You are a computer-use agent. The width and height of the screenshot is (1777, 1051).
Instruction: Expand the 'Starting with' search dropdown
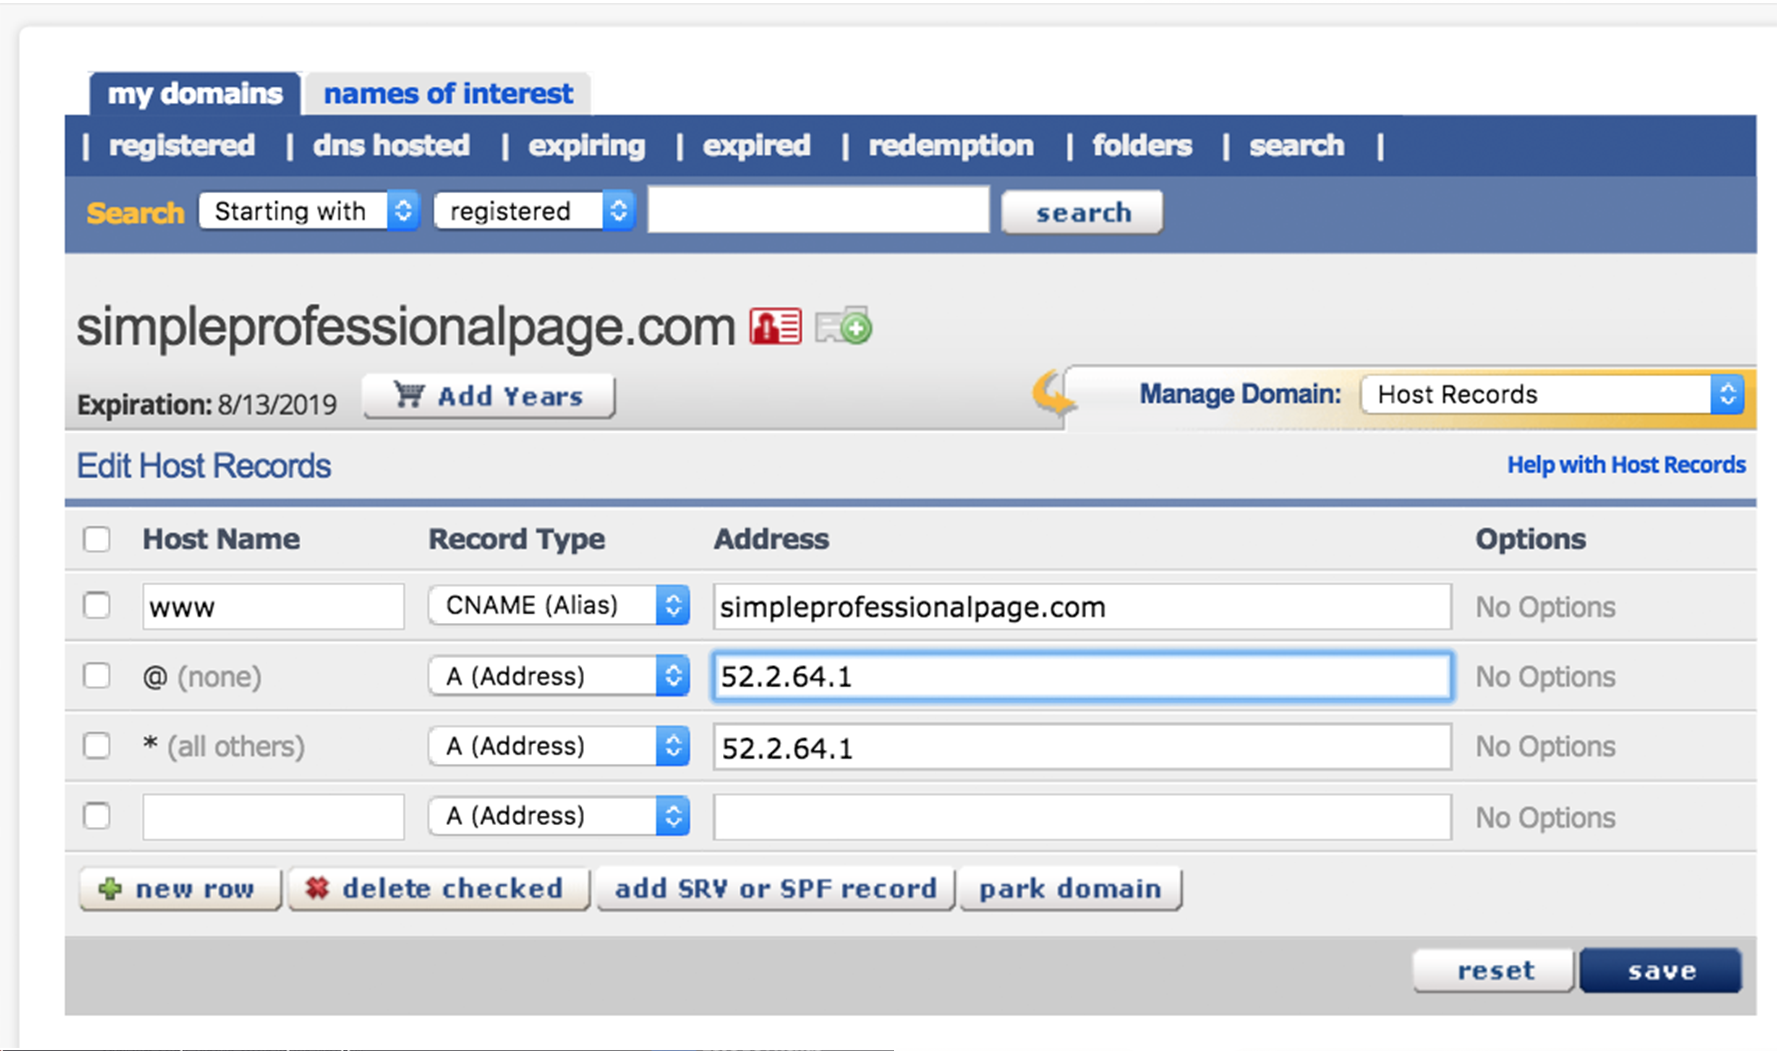[x=308, y=211]
